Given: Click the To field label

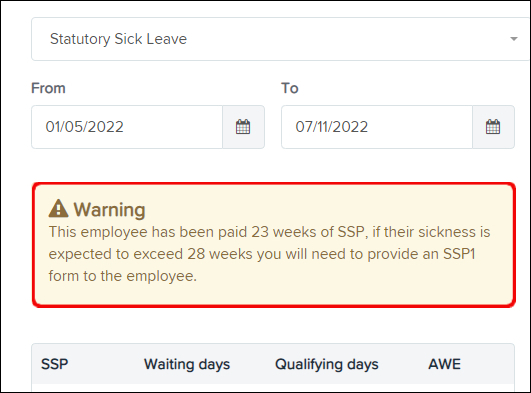Looking at the screenshot, I should [290, 88].
